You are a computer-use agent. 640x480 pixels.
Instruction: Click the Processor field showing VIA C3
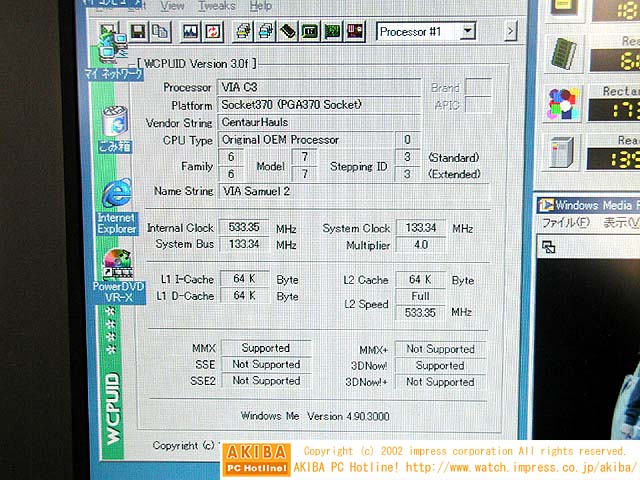[319, 87]
